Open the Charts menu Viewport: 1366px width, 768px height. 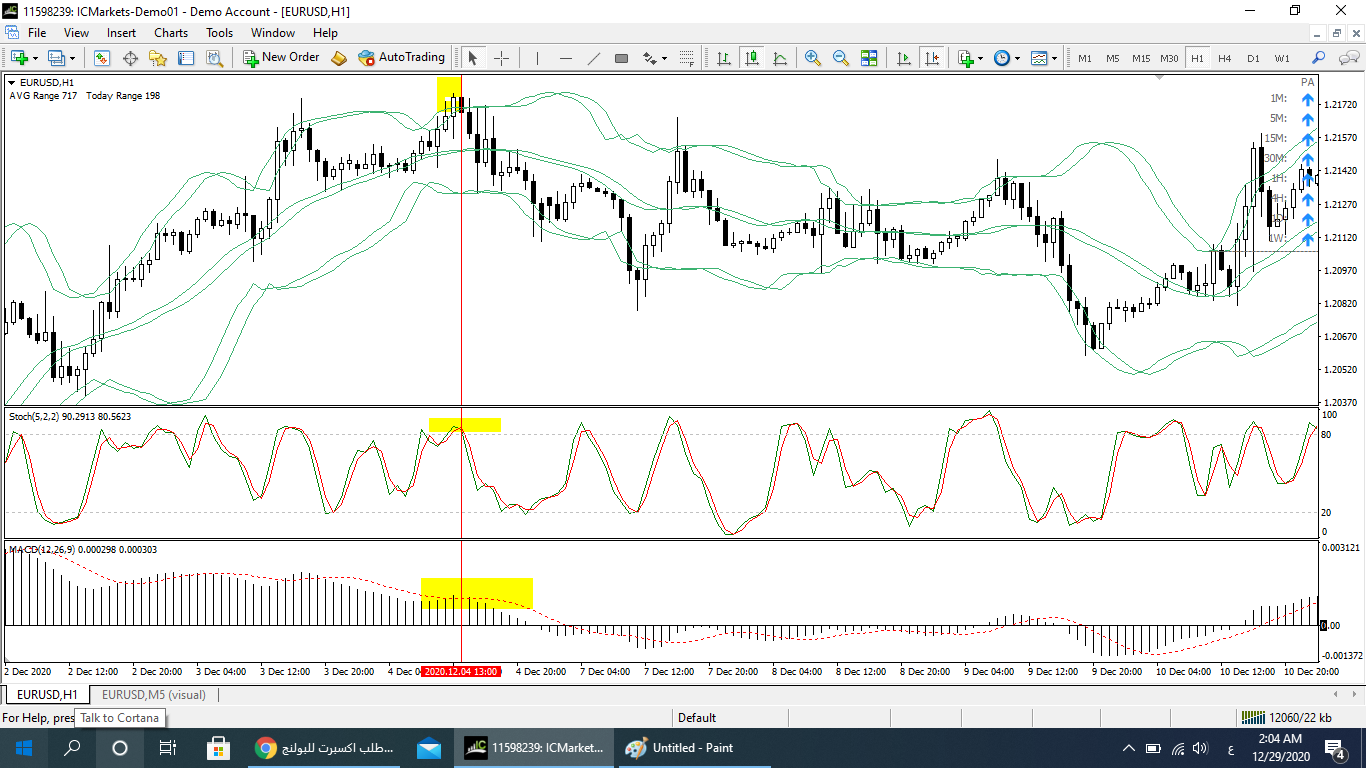[x=171, y=33]
